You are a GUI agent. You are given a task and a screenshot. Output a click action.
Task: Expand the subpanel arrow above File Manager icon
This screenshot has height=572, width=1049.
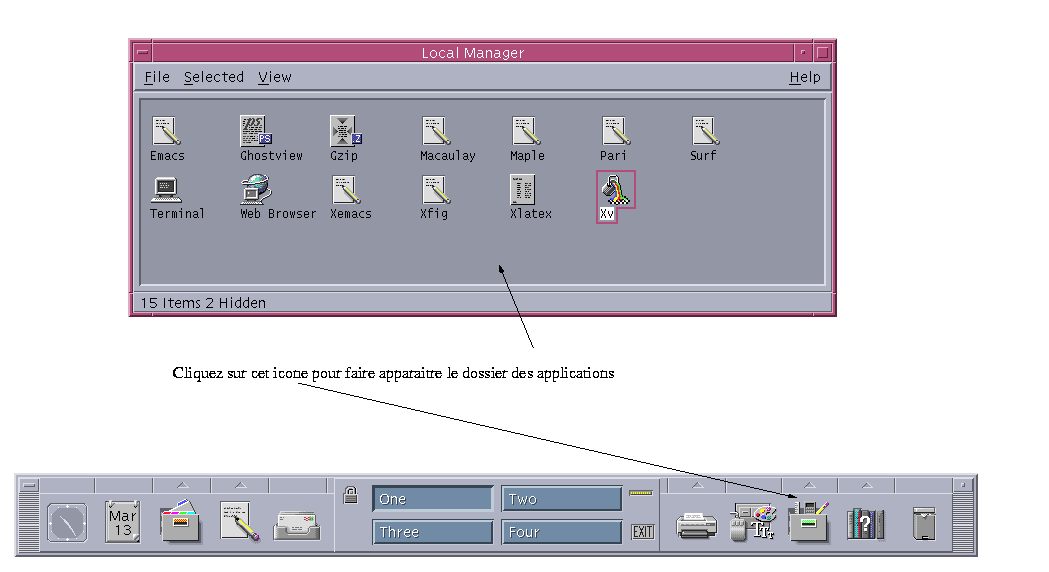click(182, 485)
